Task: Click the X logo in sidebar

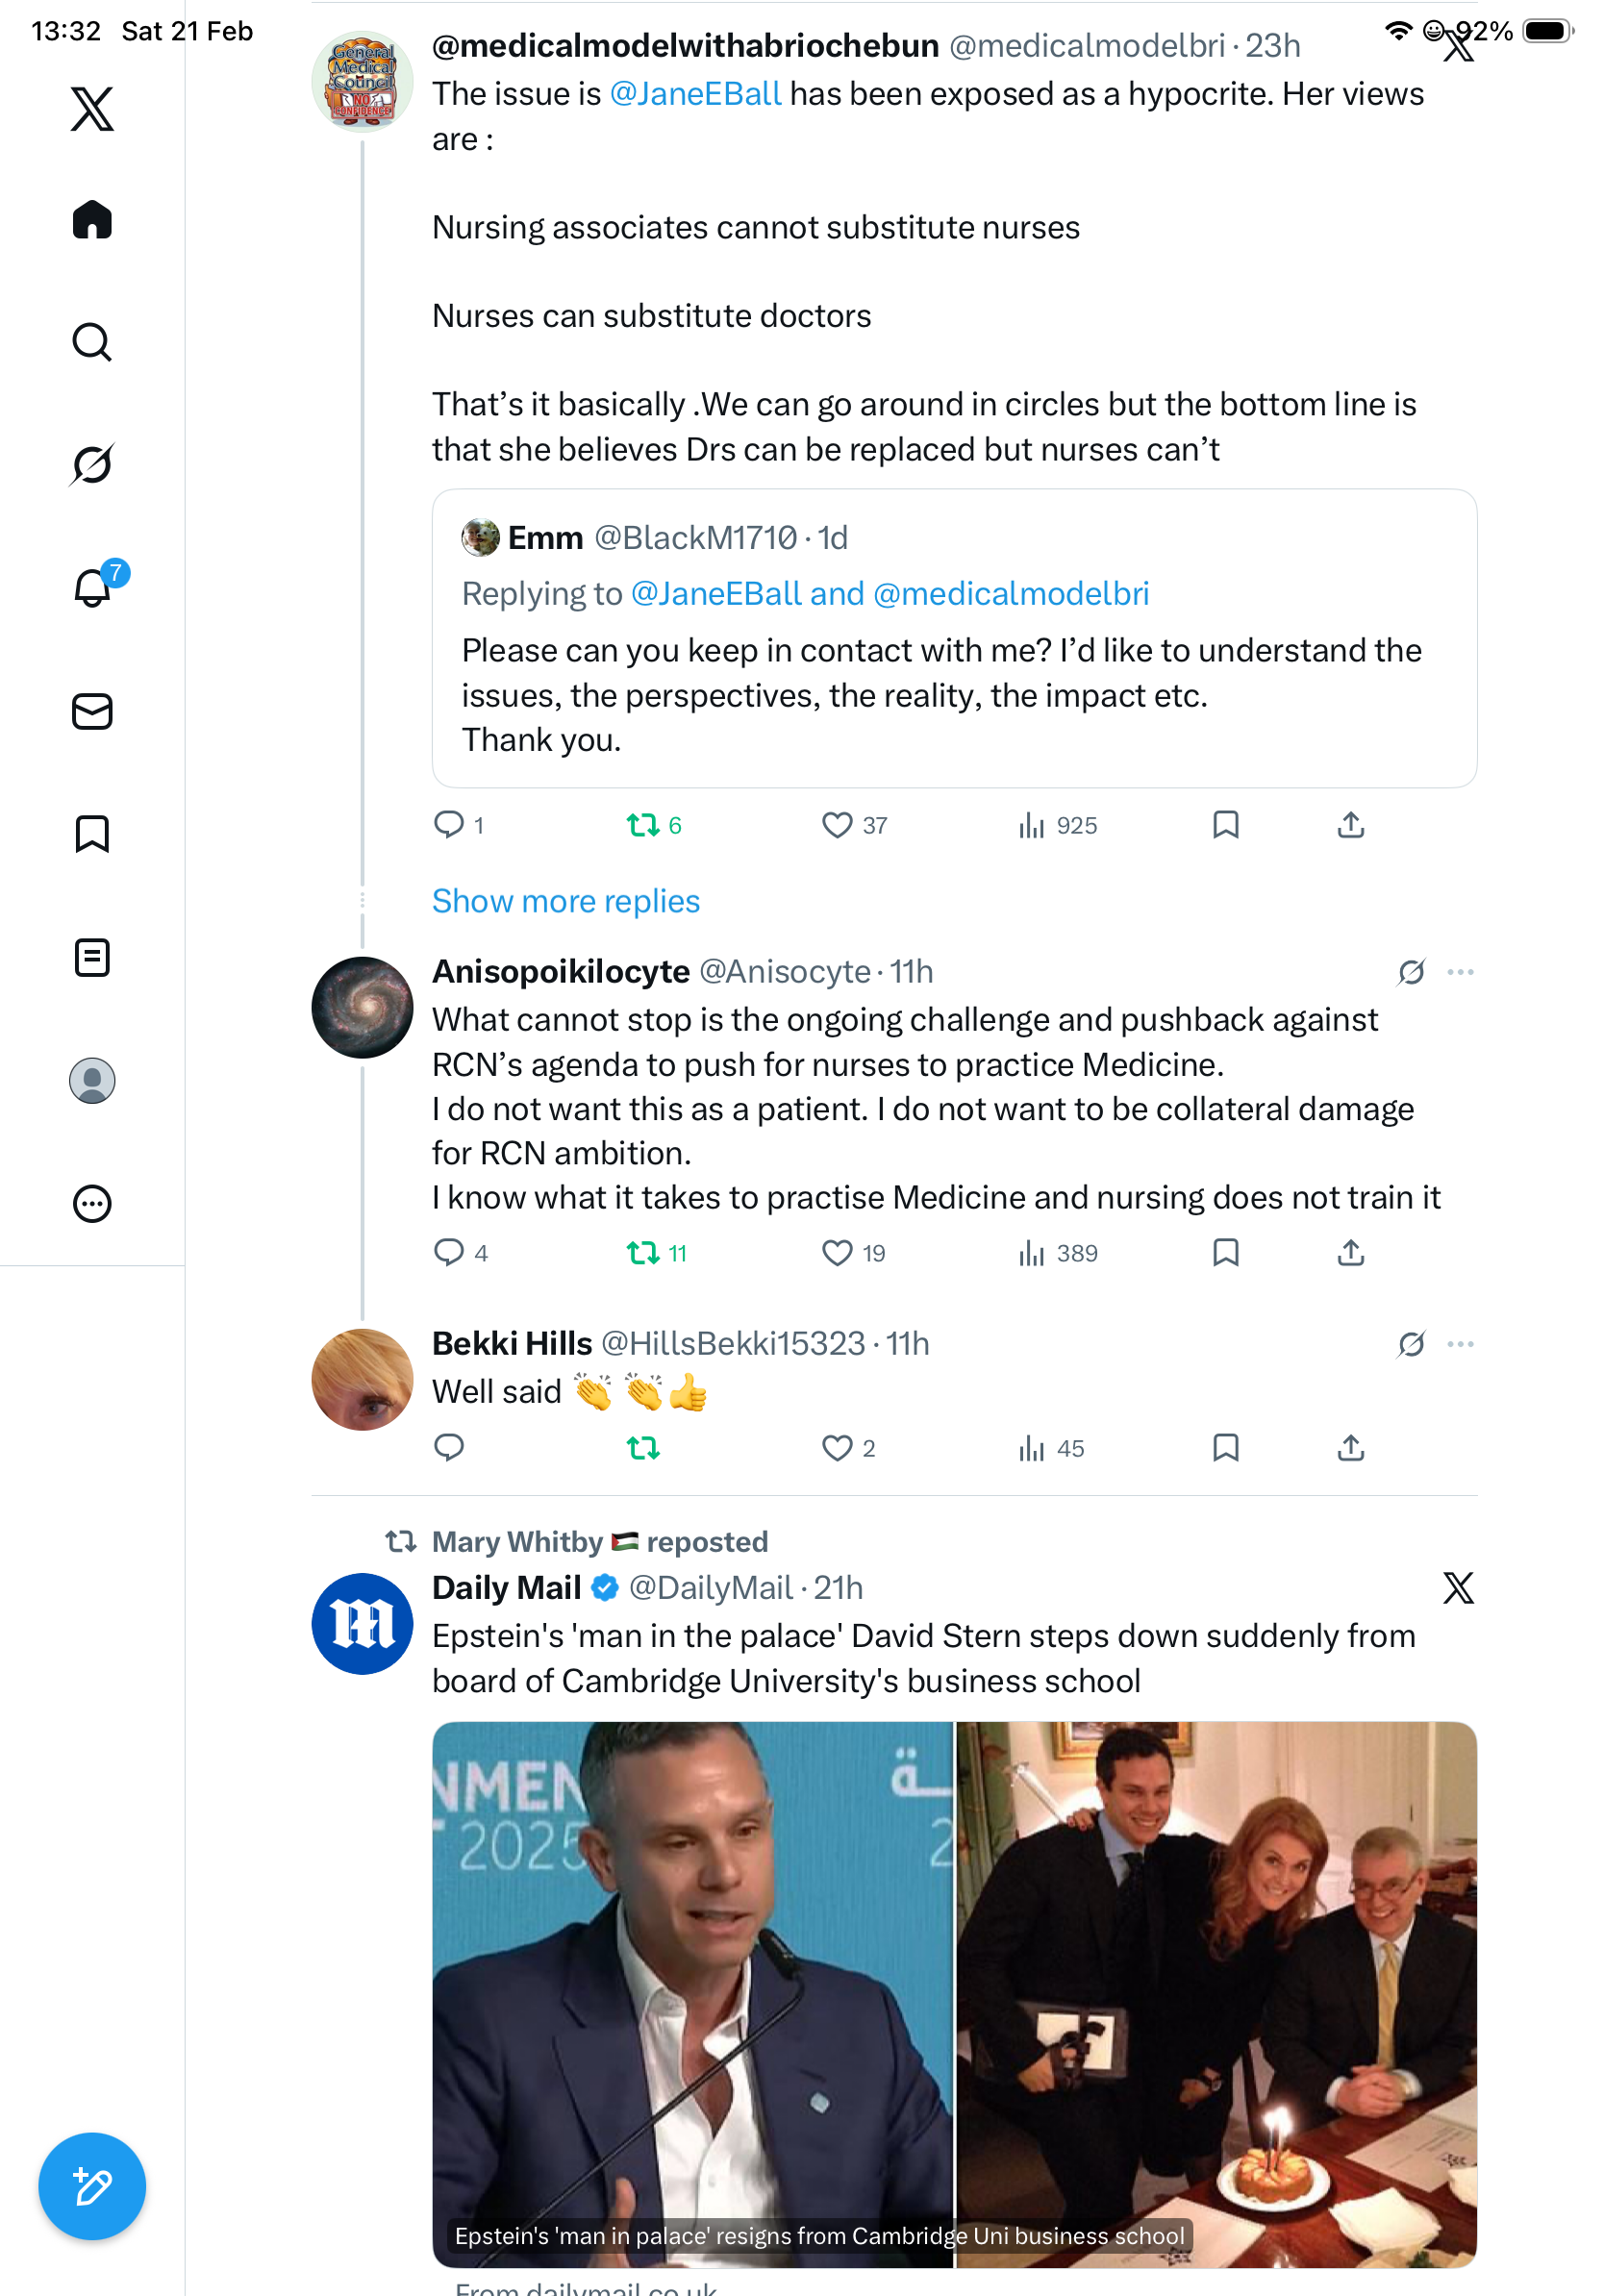Action: pyautogui.click(x=92, y=109)
